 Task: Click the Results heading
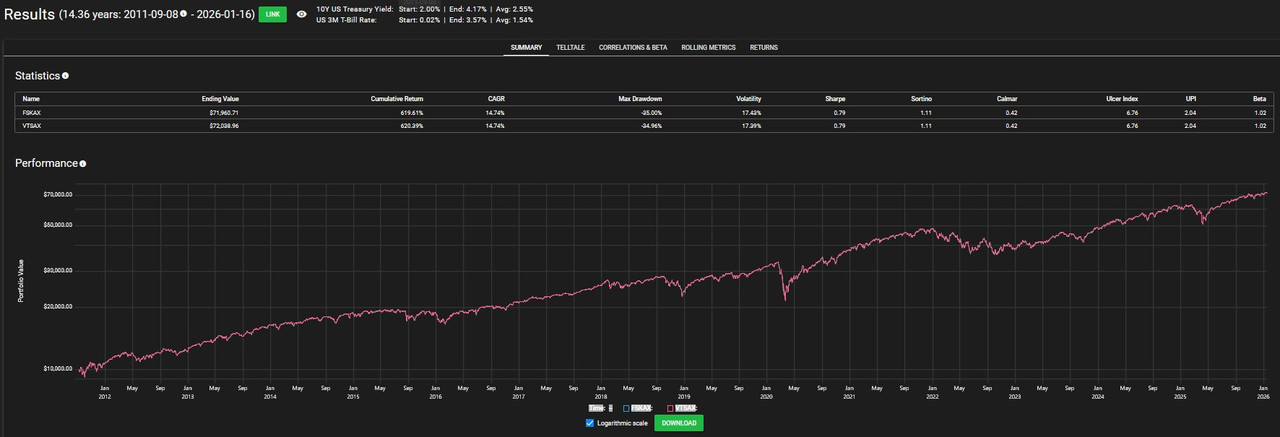pyautogui.click(x=32, y=14)
